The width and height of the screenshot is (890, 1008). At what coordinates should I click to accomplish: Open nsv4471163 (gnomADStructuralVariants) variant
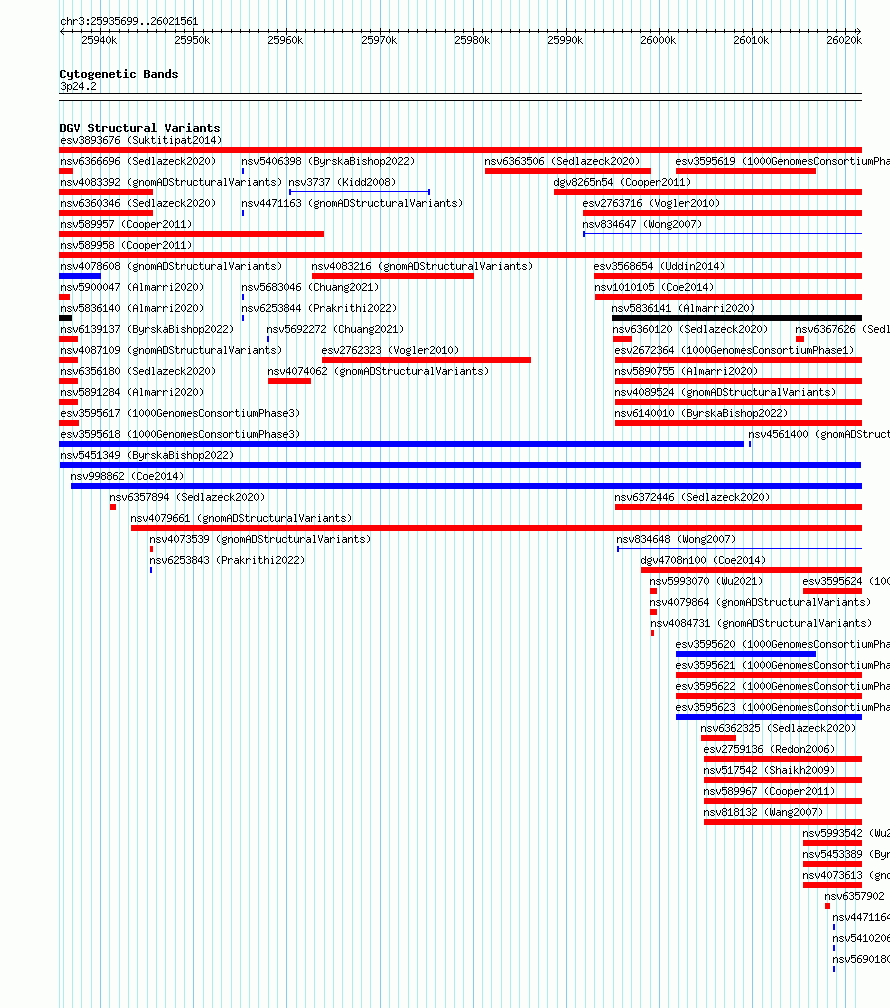(x=352, y=203)
